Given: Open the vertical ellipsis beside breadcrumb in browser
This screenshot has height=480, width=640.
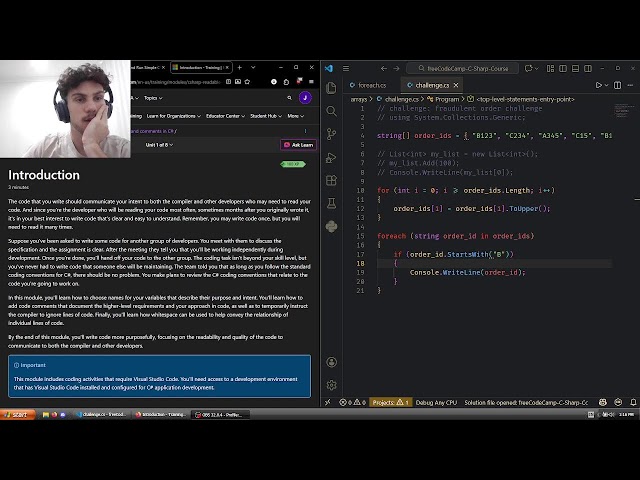Looking at the screenshot, I should pyautogui.click(x=305, y=131).
